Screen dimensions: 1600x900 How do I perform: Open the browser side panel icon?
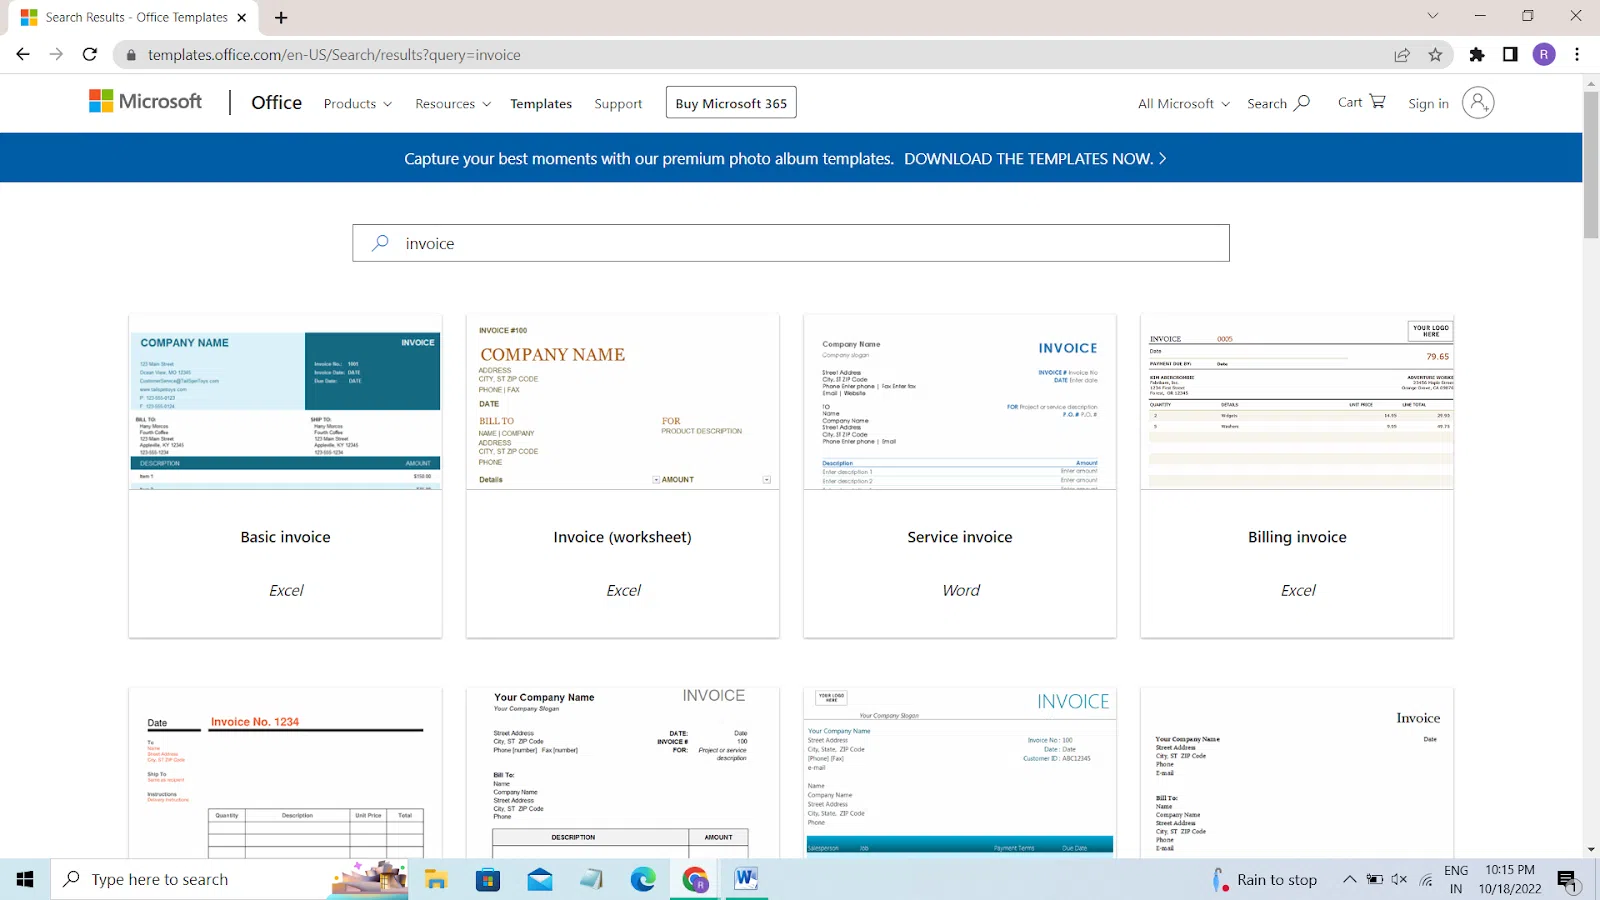pos(1510,55)
